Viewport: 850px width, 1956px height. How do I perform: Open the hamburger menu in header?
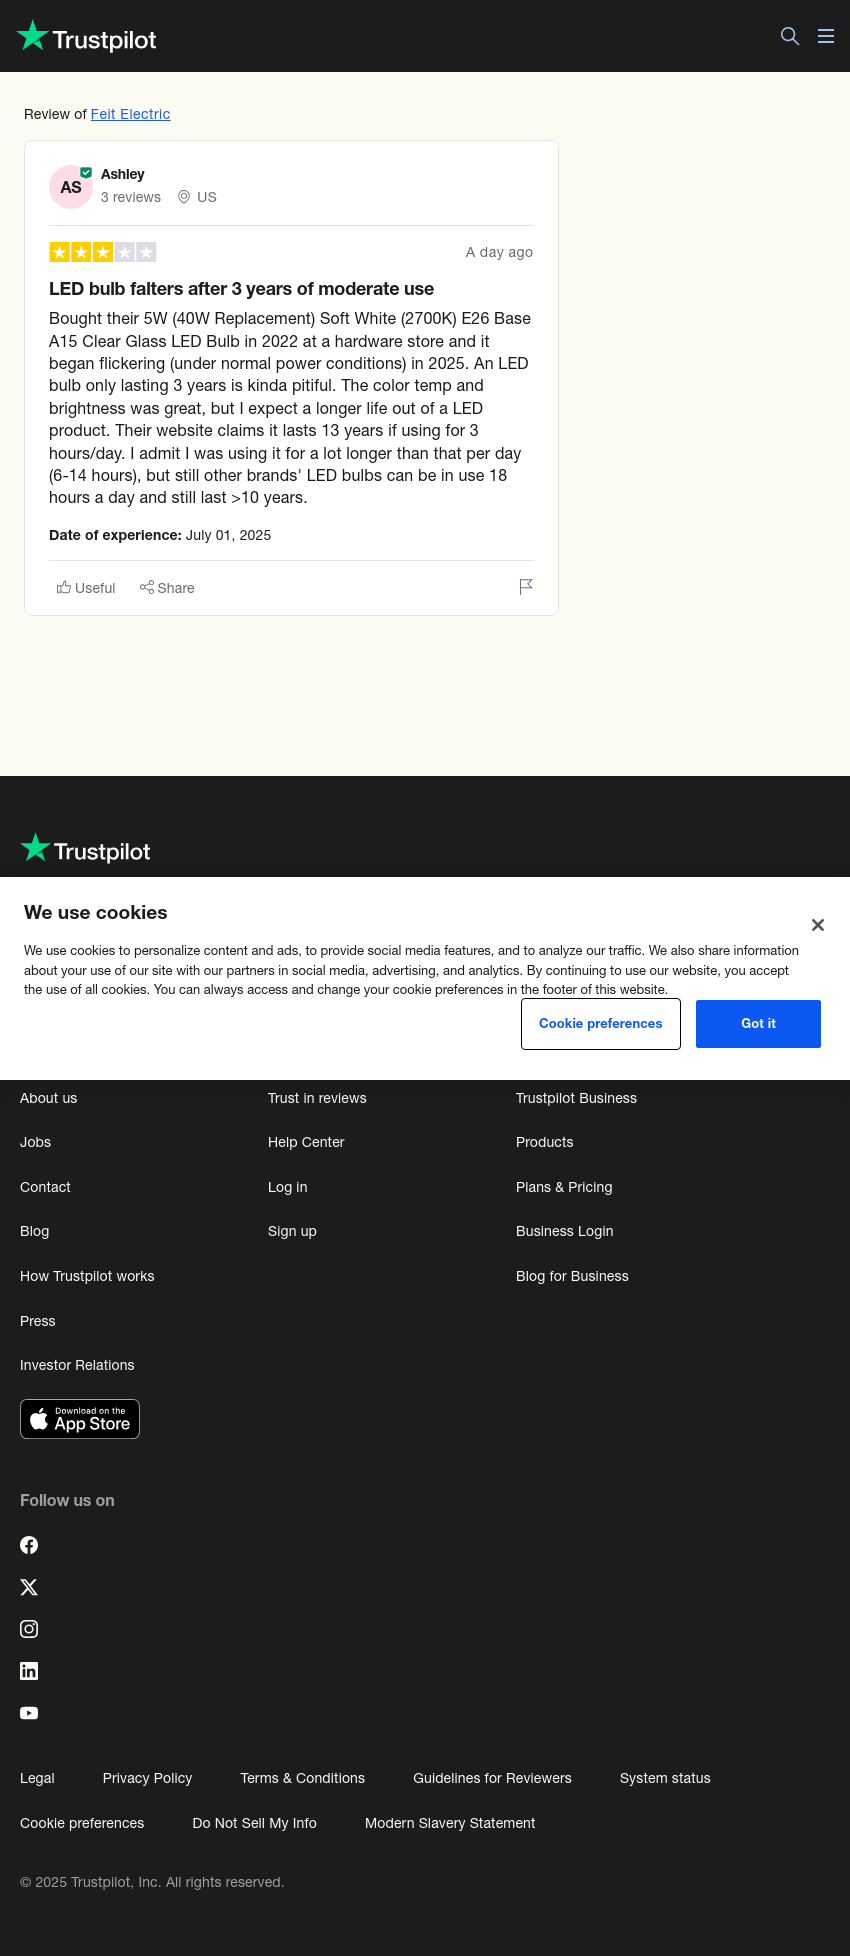(x=826, y=36)
